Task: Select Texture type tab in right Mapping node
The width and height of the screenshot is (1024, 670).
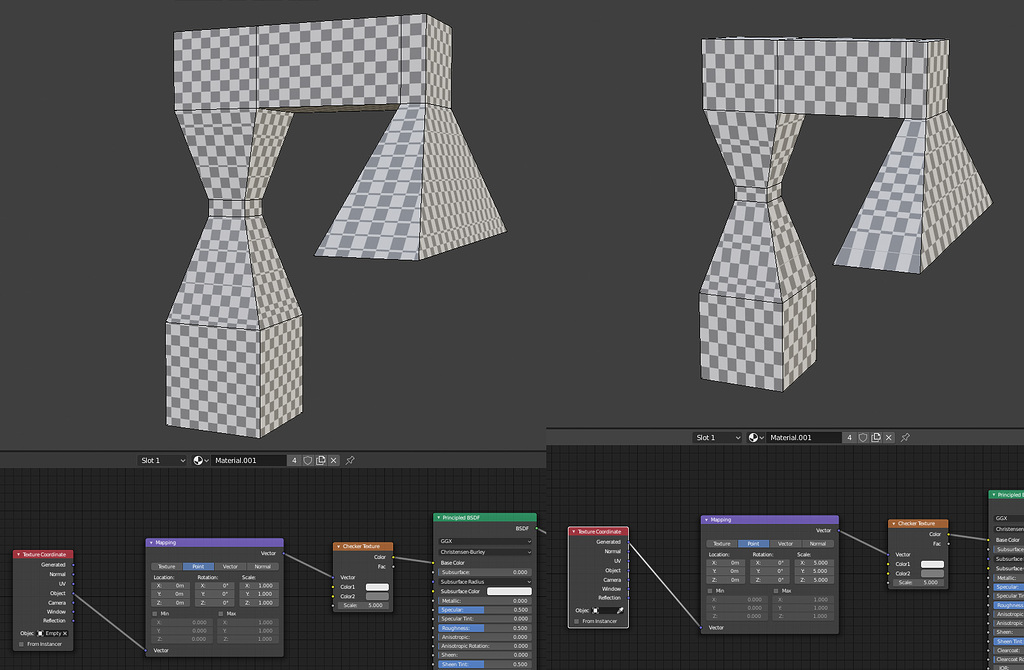Action: pyautogui.click(x=722, y=543)
